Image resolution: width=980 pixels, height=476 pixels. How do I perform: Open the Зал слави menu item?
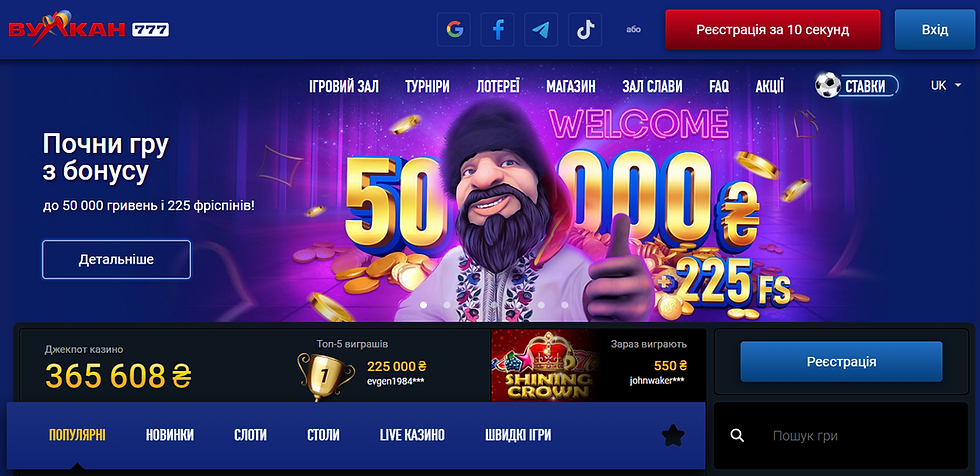(x=652, y=87)
